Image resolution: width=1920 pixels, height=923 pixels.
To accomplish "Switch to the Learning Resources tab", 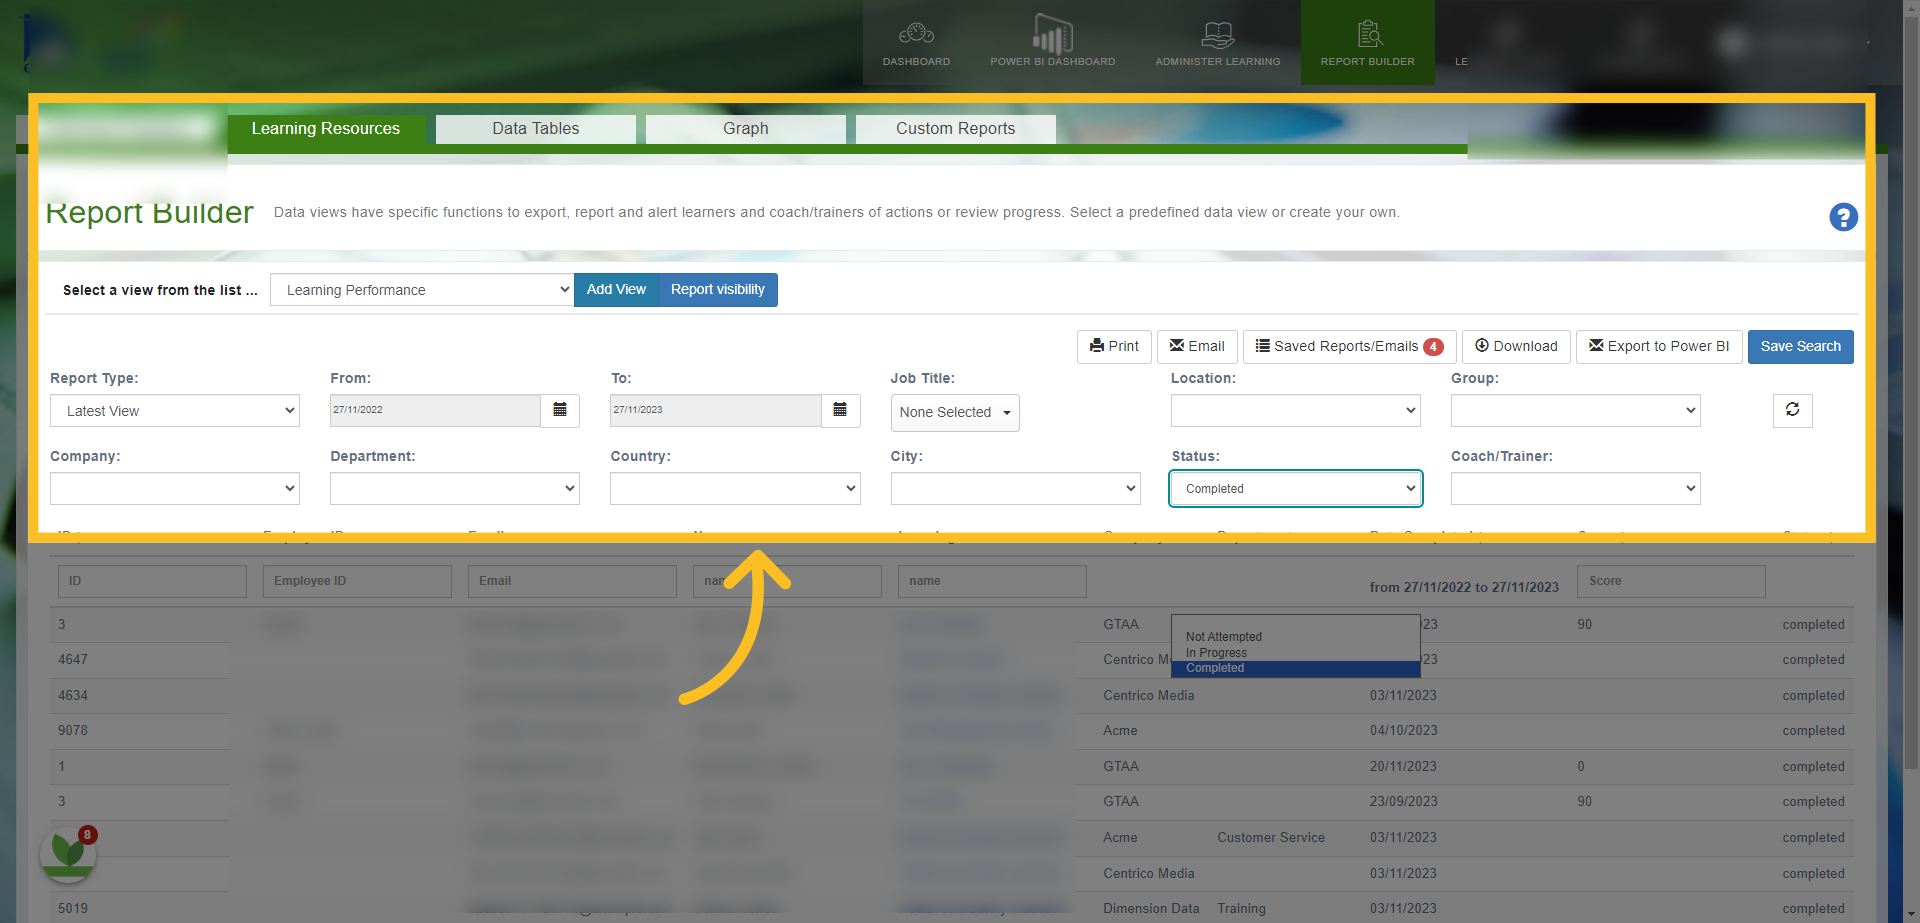I will click(326, 129).
